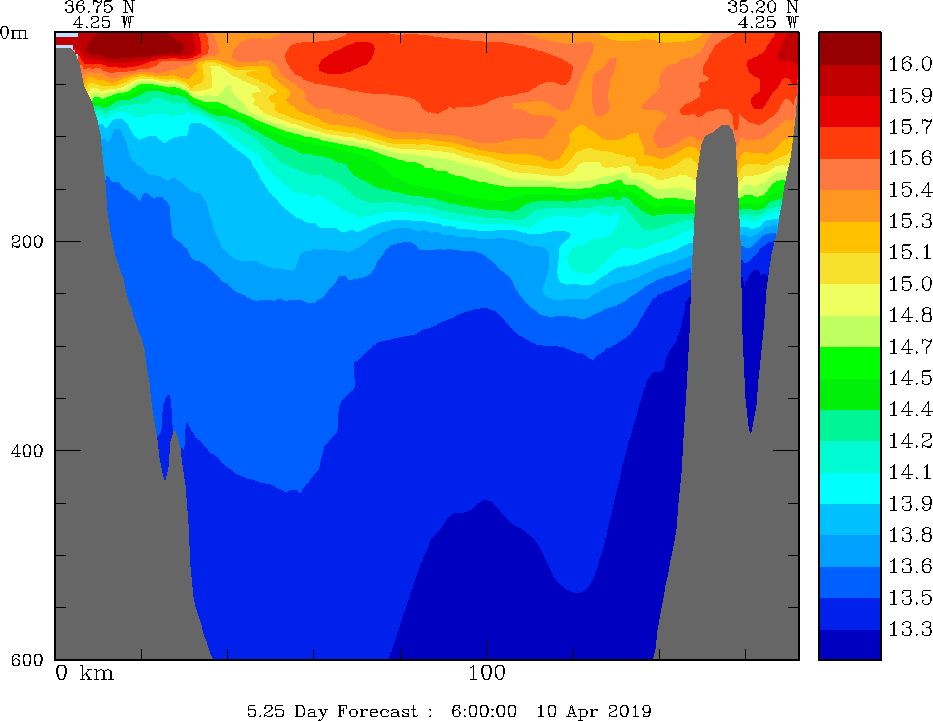The height and width of the screenshot is (721, 933).
Task: Select colorbar band between 14.4 and 14.2
Action: coord(849,425)
